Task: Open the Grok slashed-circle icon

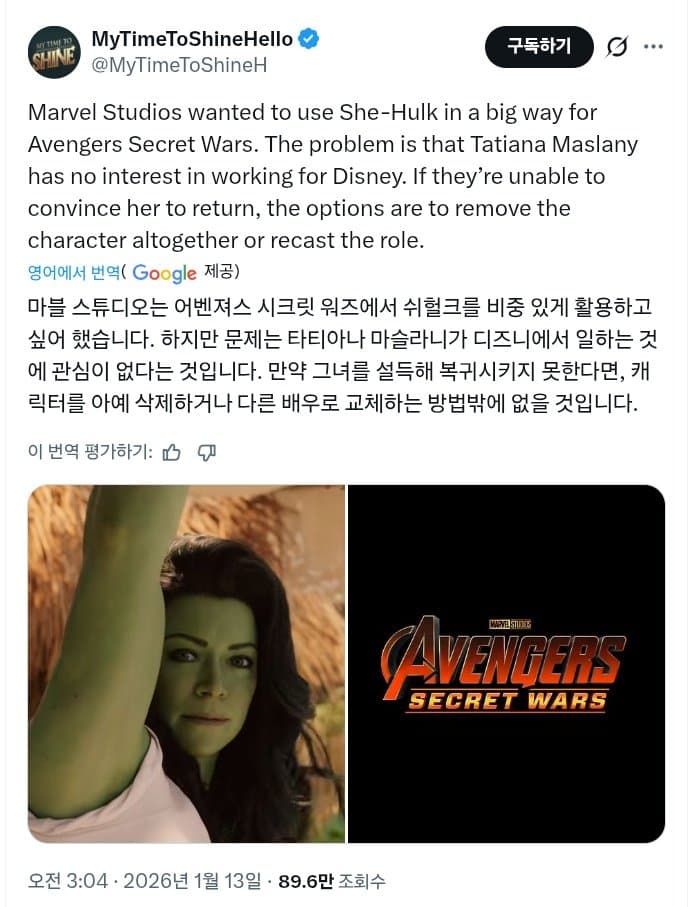Action: click(x=617, y=47)
